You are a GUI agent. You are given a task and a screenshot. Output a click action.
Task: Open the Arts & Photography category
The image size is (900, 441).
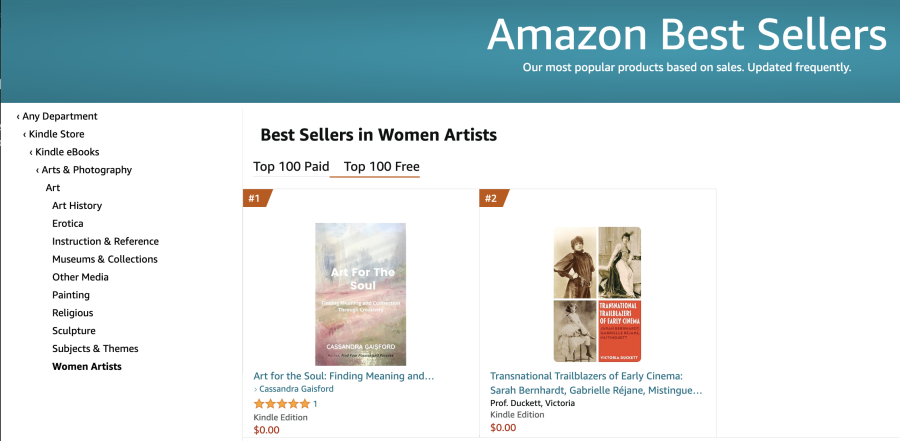point(86,170)
